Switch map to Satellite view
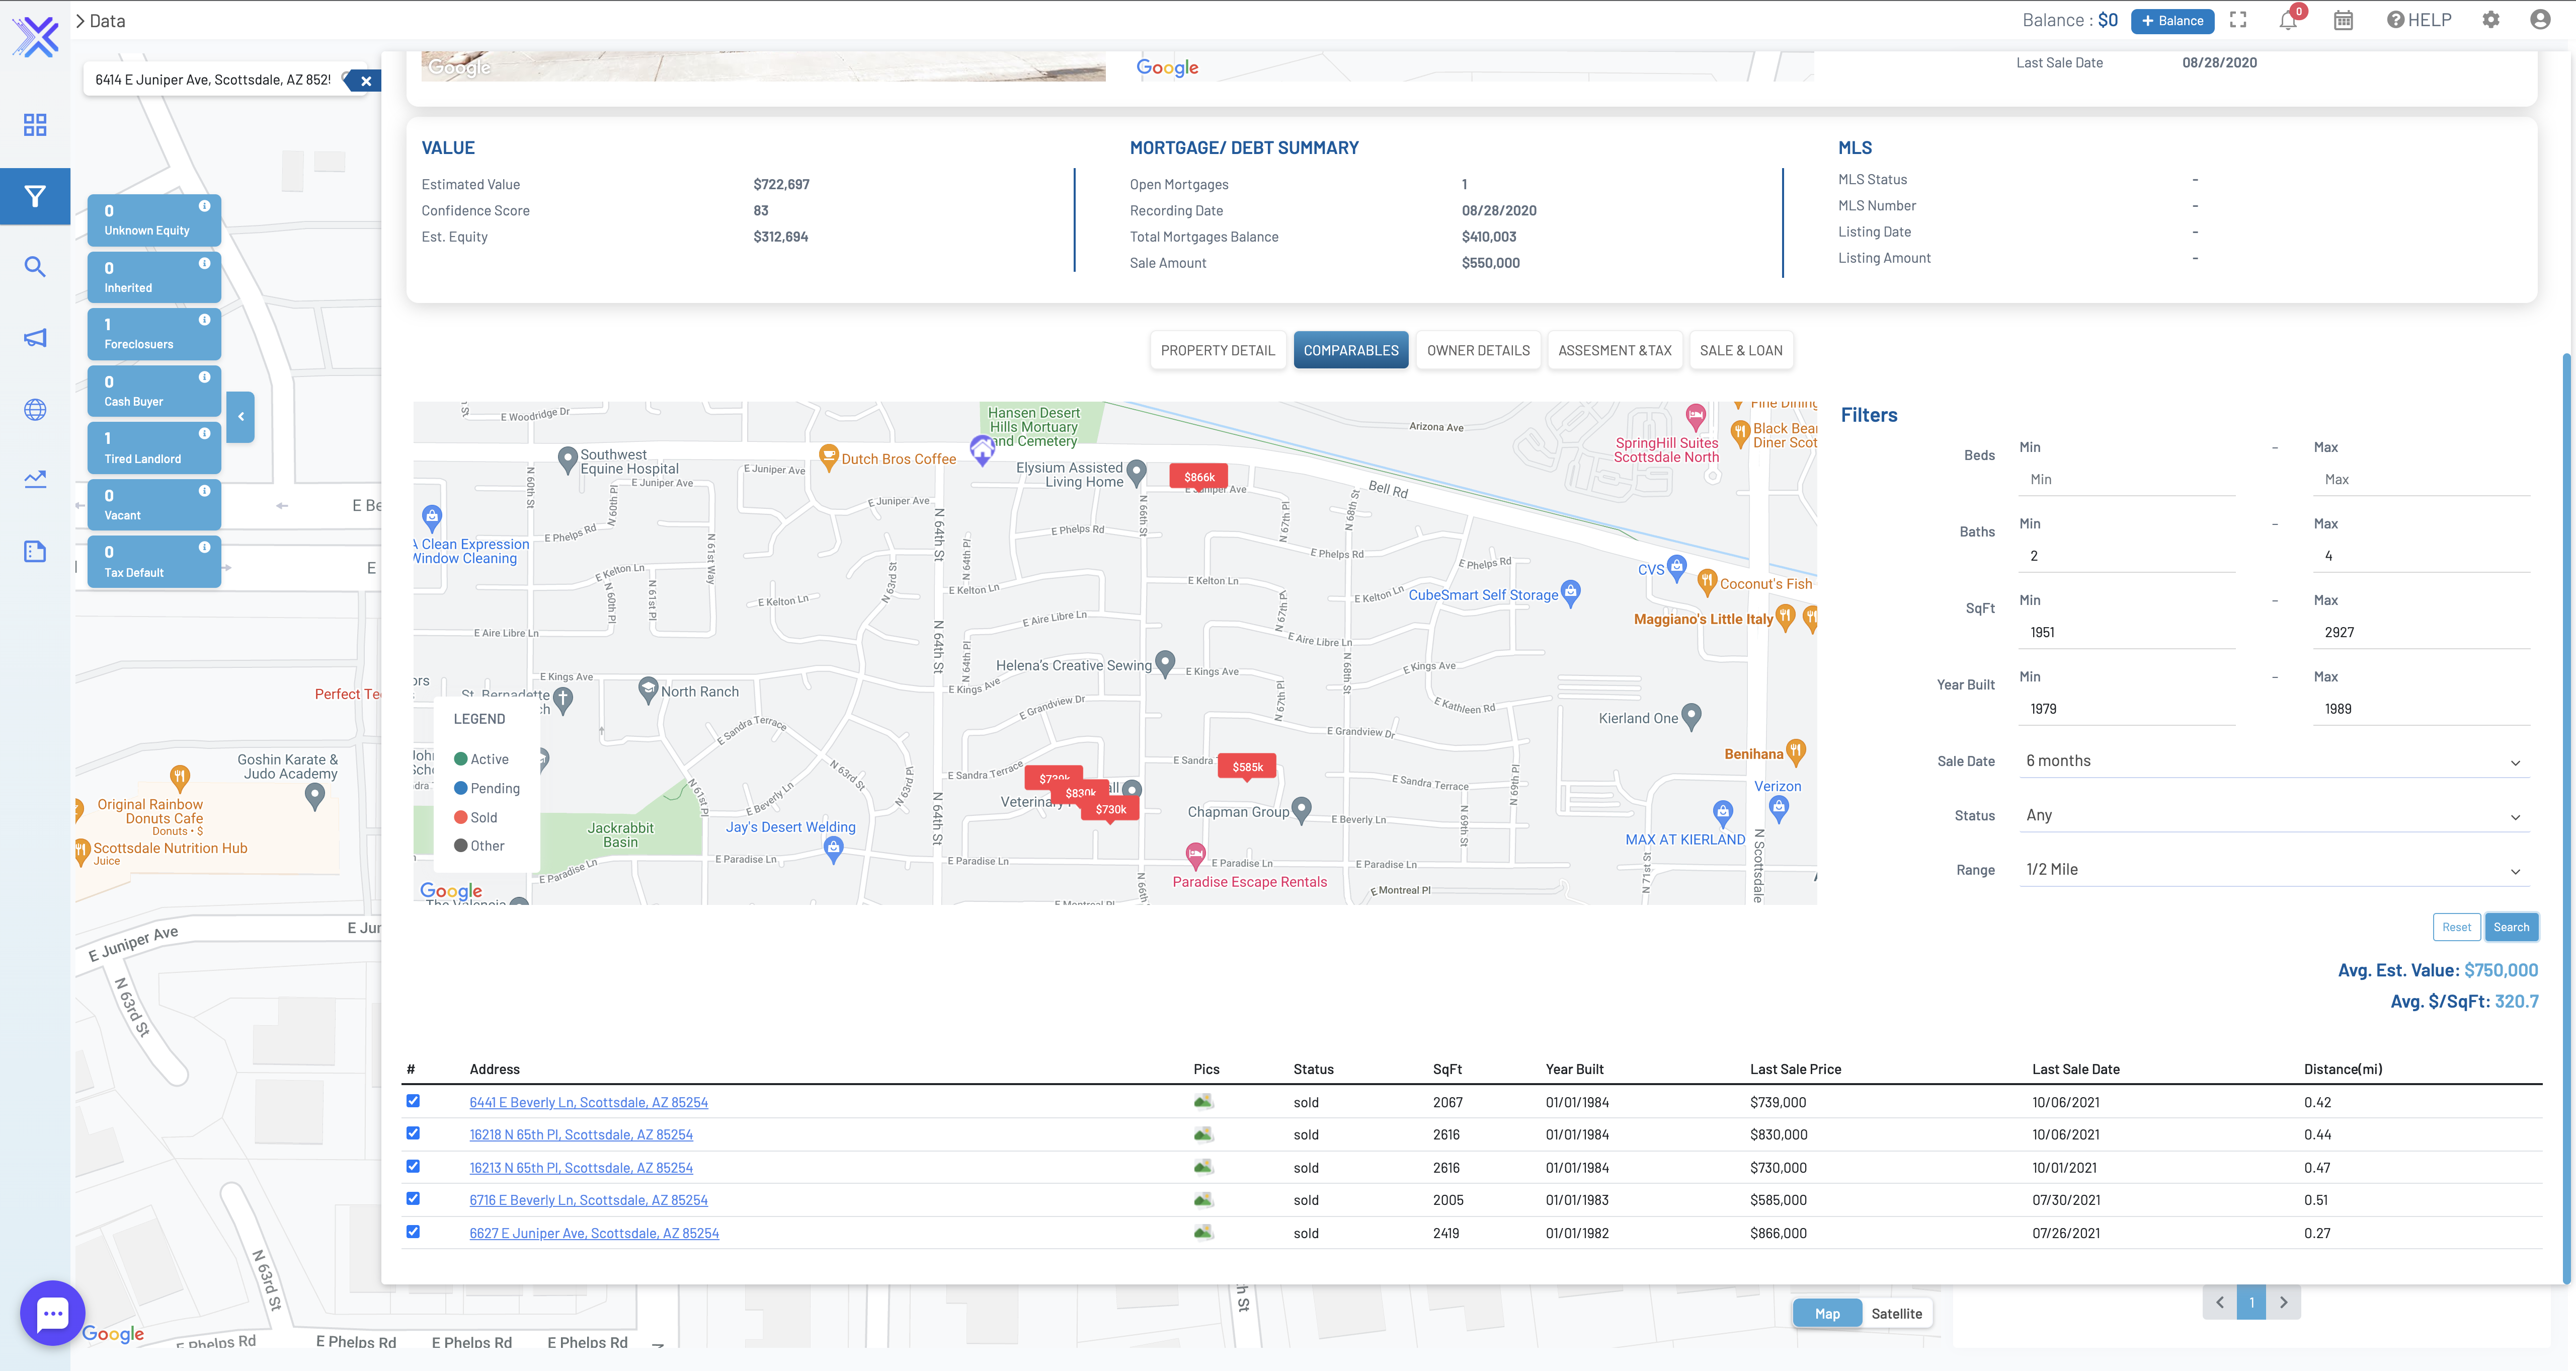The image size is (2576, 1371). coord(1896,1314)
